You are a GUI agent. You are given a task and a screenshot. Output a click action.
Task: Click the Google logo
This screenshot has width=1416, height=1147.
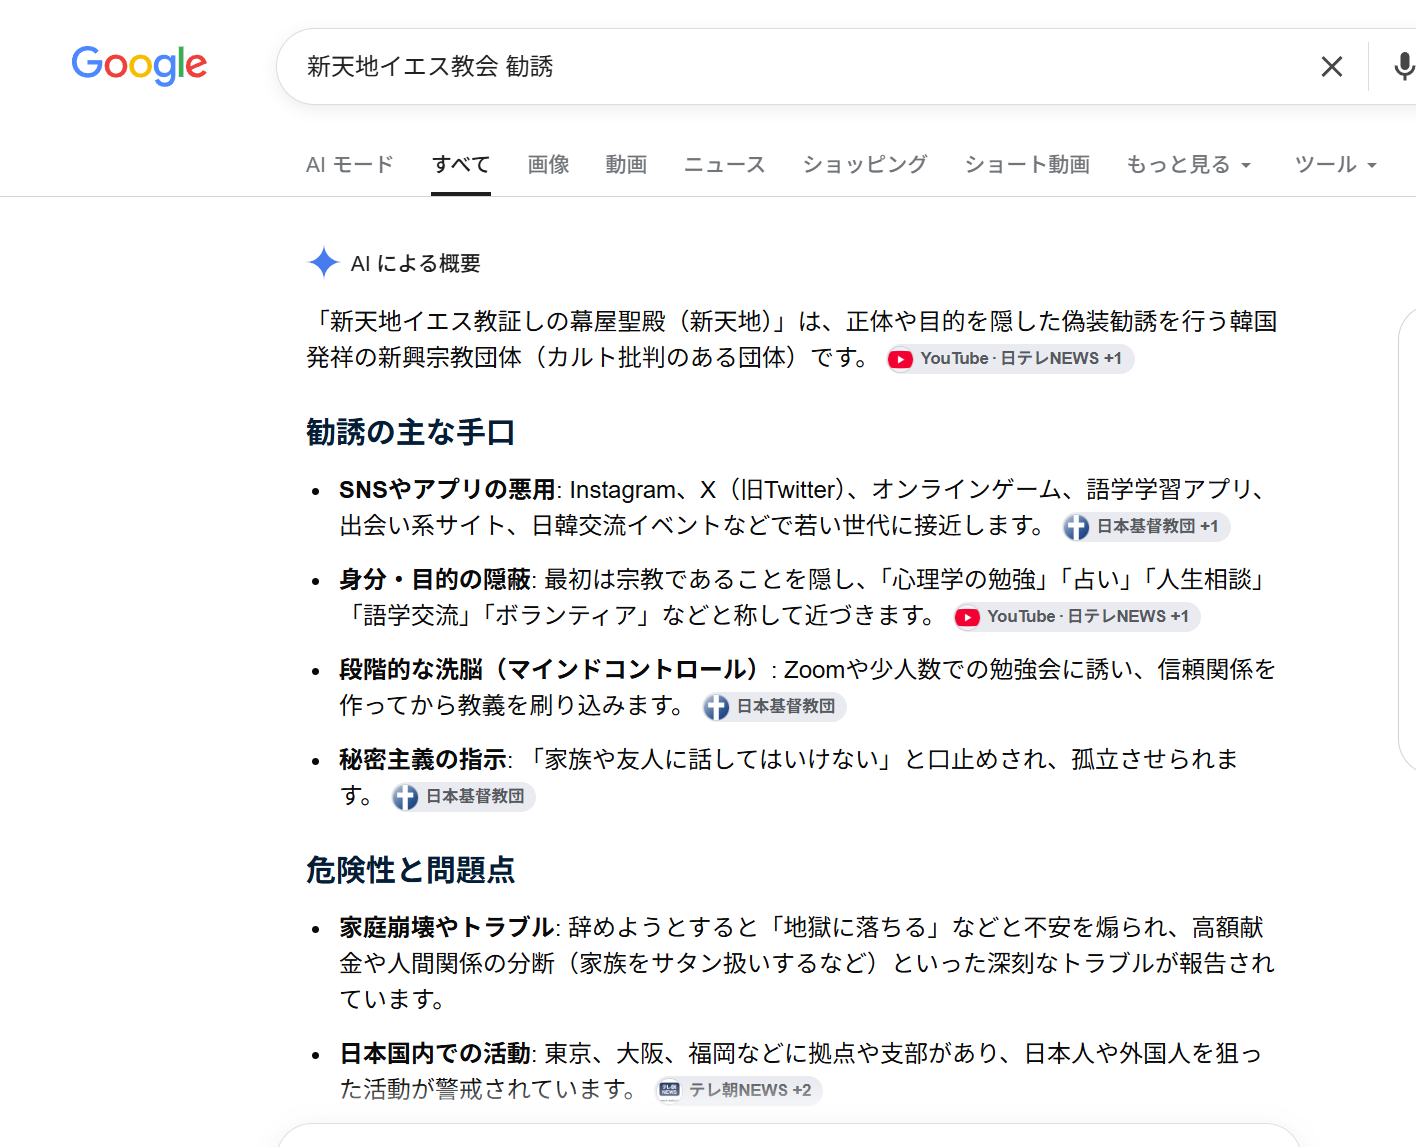pos(139,65)
